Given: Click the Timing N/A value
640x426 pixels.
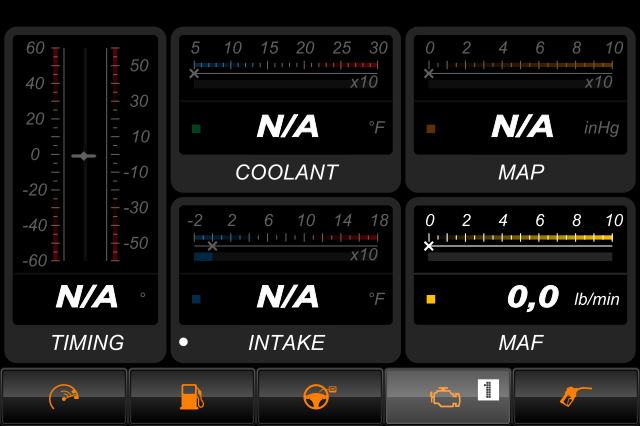Looking at the screenshot, I should tap(87, 297).
